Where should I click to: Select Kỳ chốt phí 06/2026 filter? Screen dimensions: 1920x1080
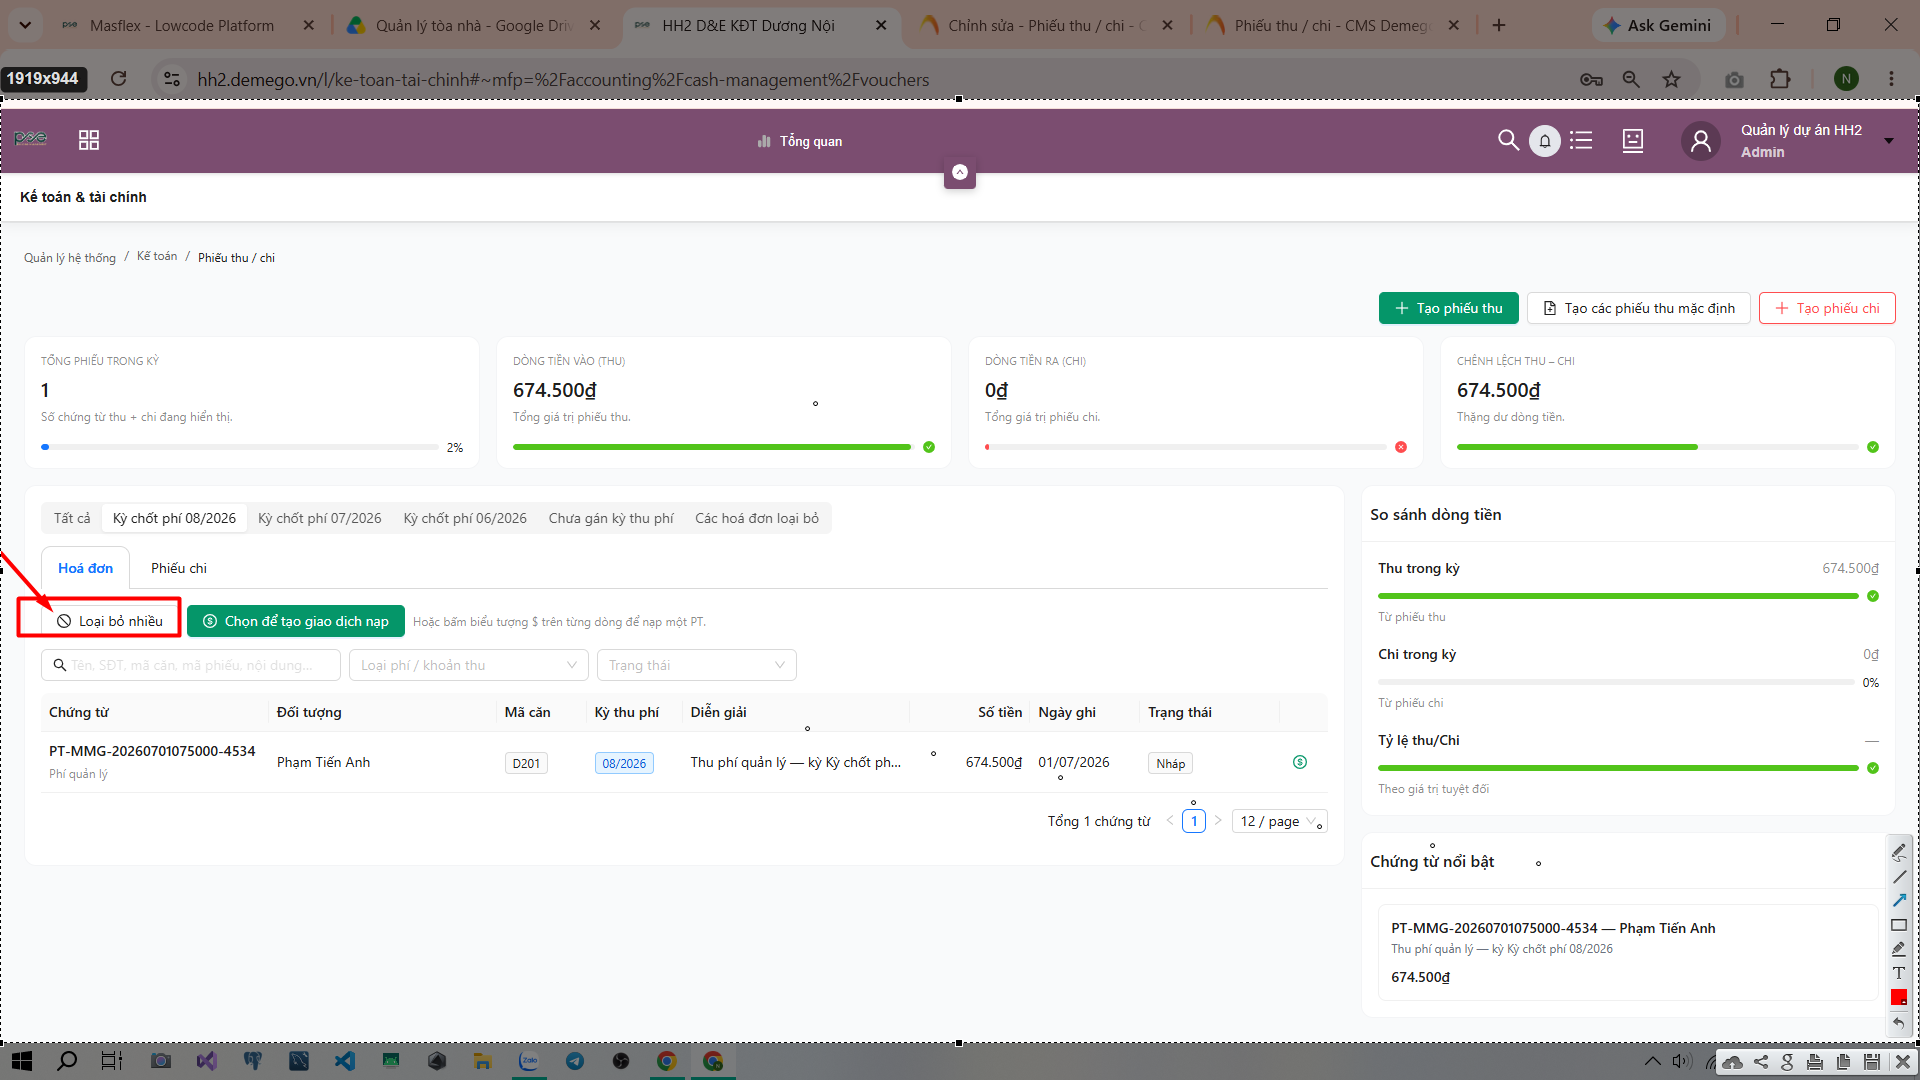point(465,518)
